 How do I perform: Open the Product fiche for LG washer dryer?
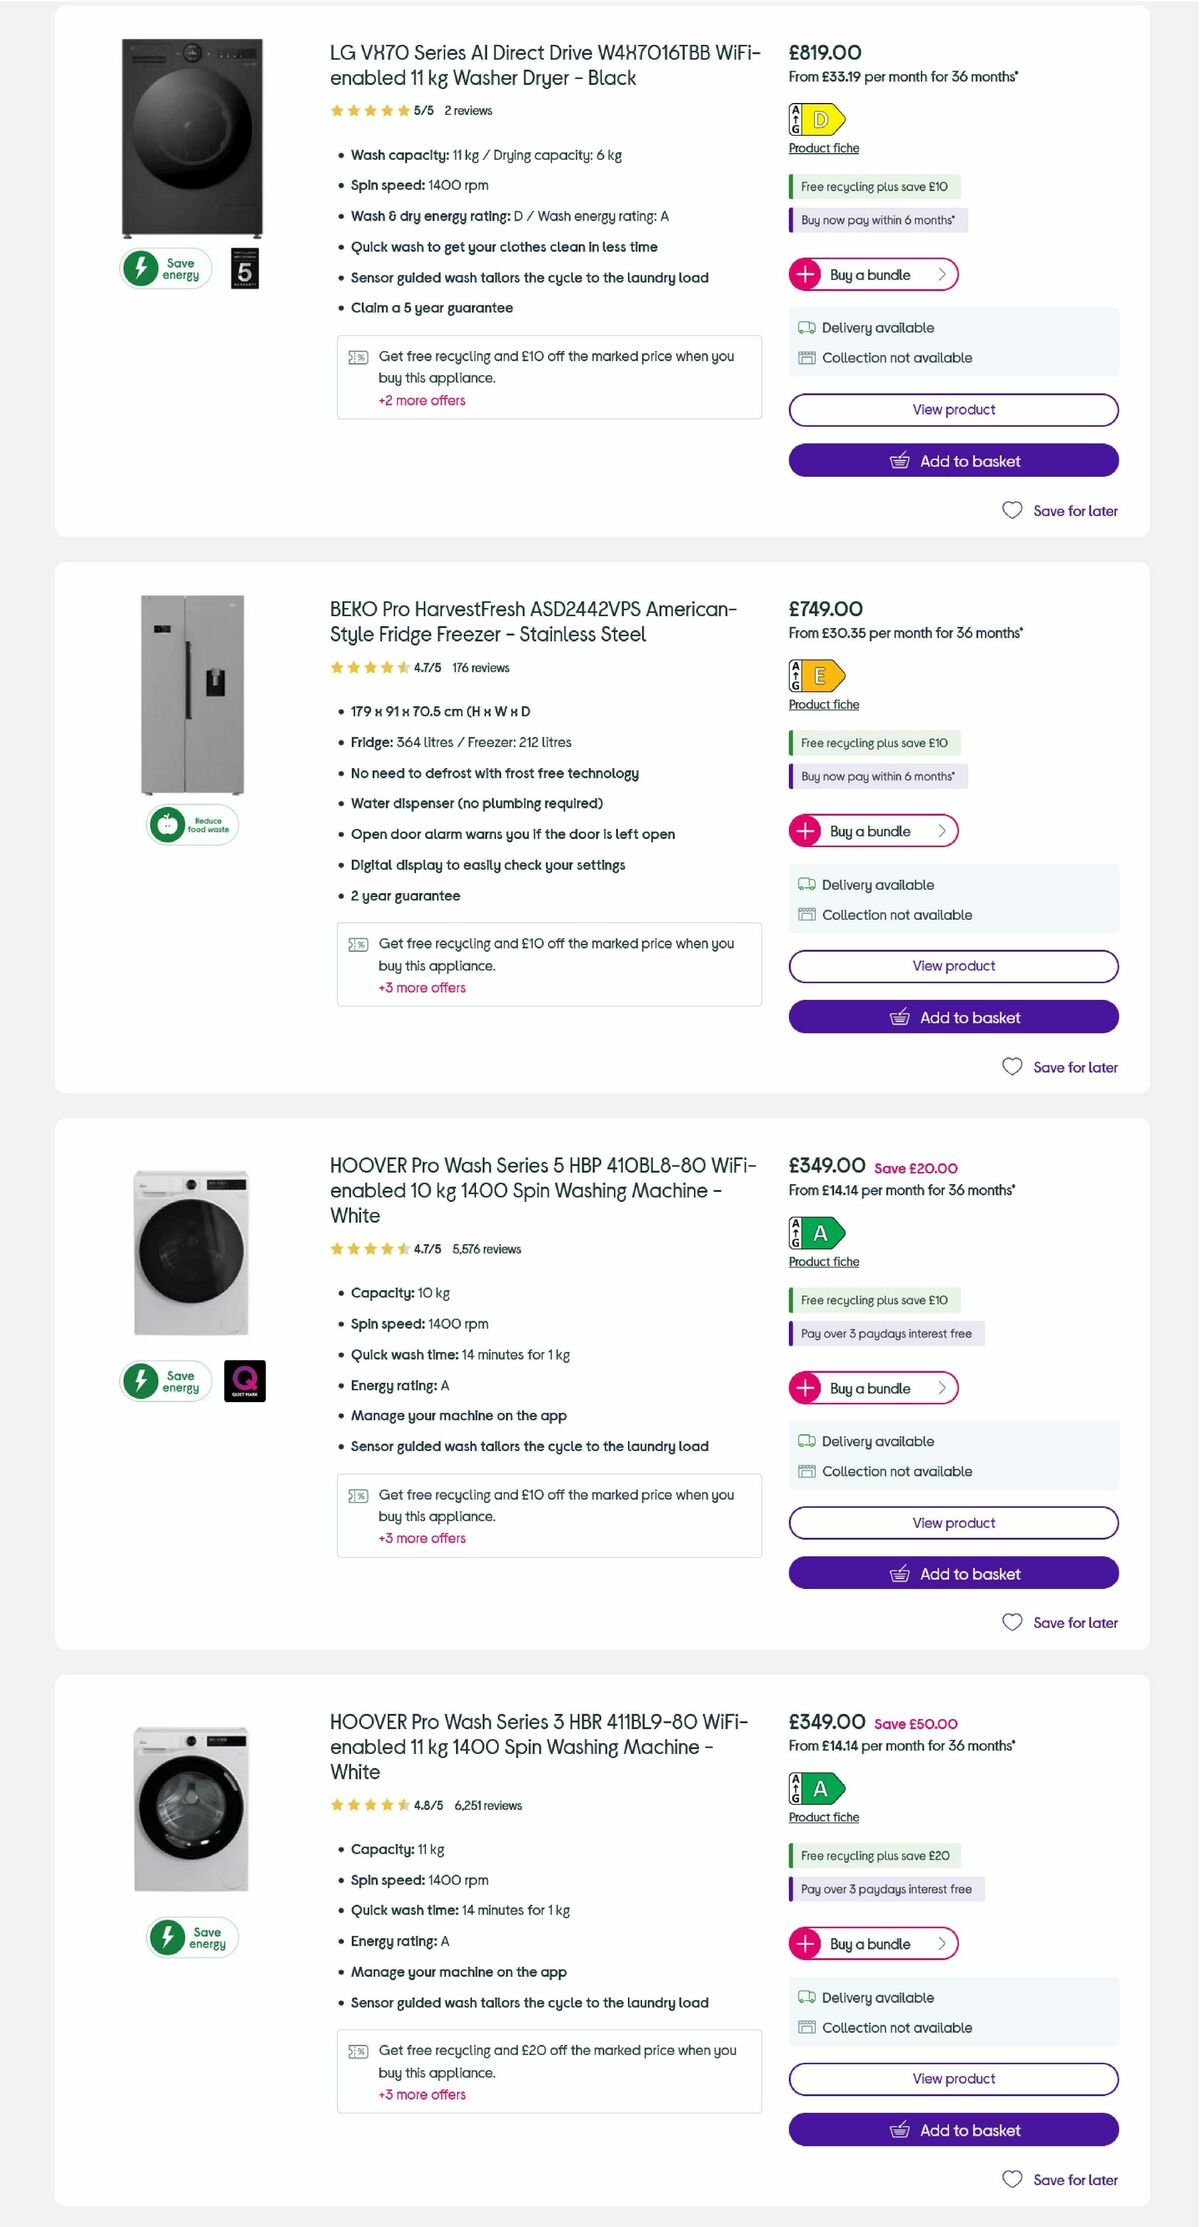click(x=823, y=148)
